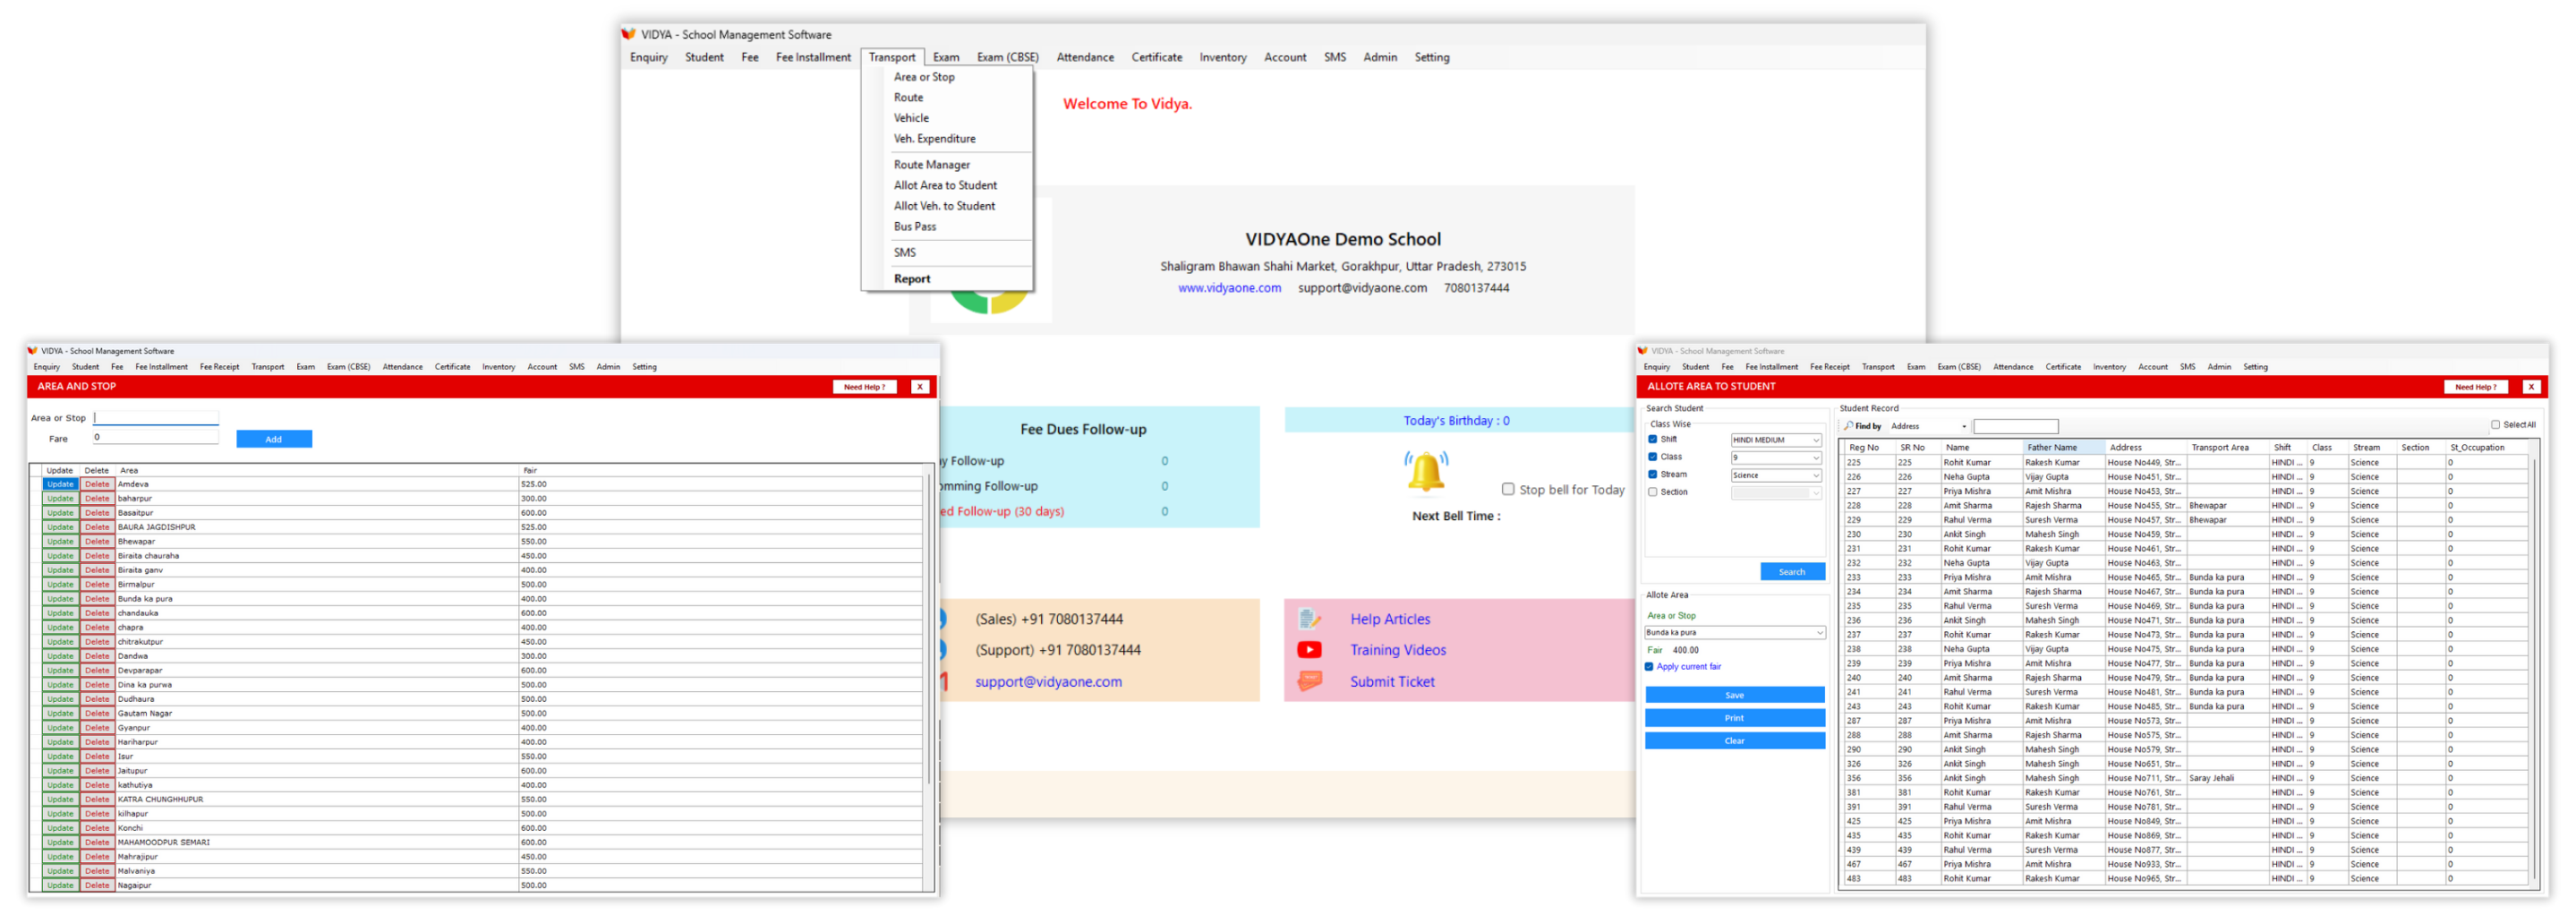Image resolution: width=2576 pixels, height=915 pixels.
Task: Choose Allot Area to Student menu entry
Action: pos(945,185)
